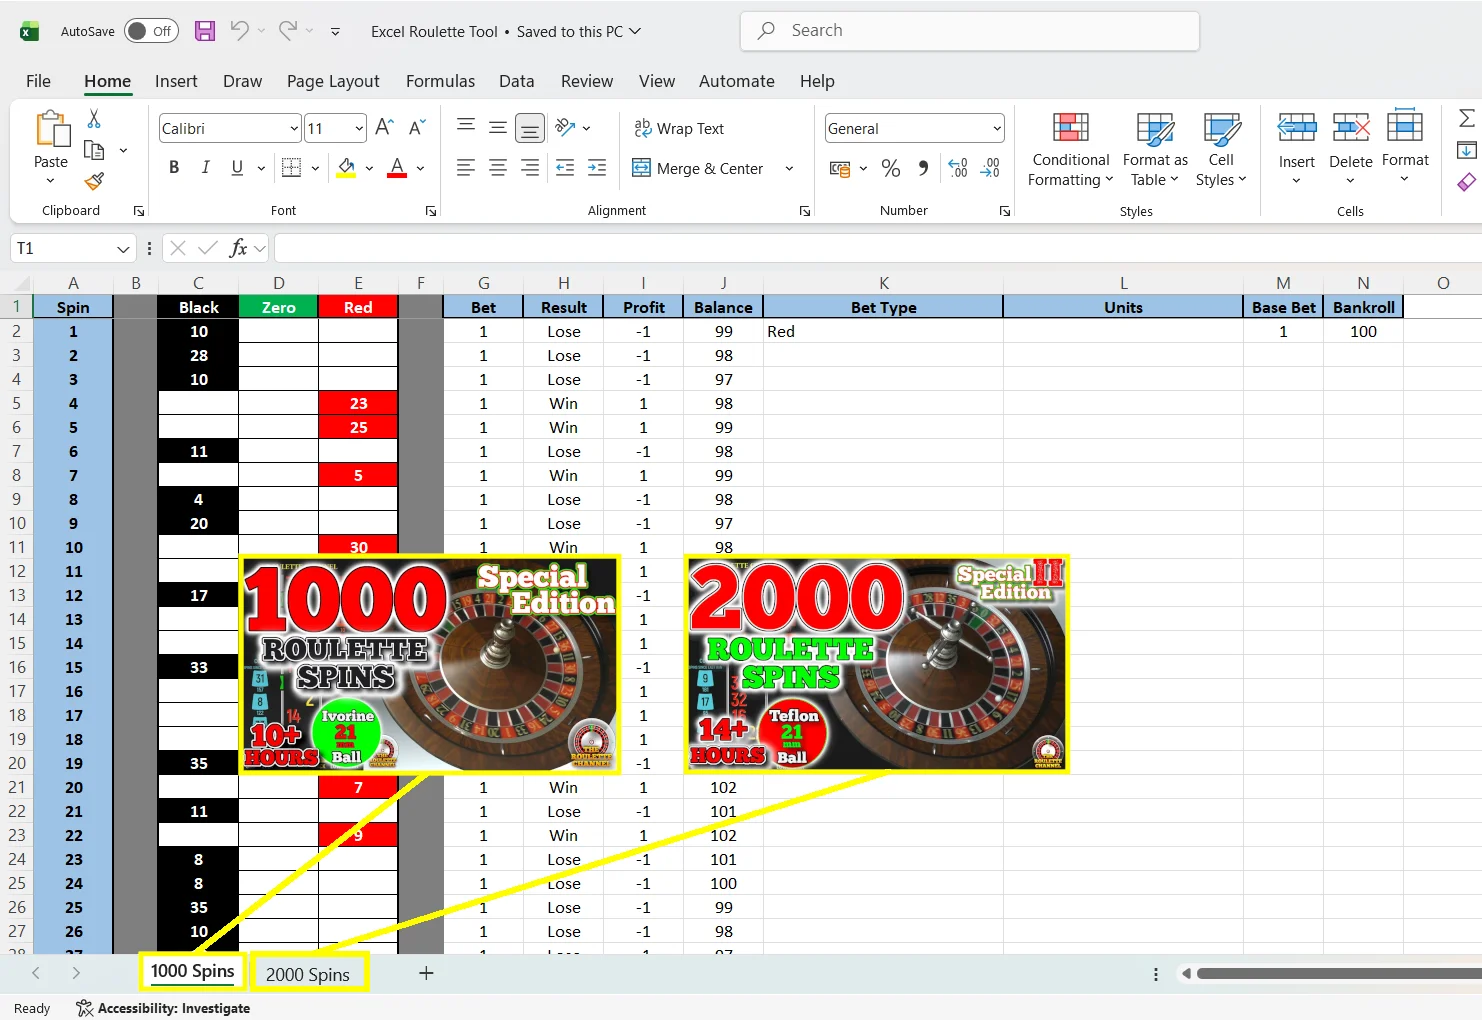This screenshot has height=1020, width=1482.
Task: Add a new sheet with plus button
Action: [426, 973]
